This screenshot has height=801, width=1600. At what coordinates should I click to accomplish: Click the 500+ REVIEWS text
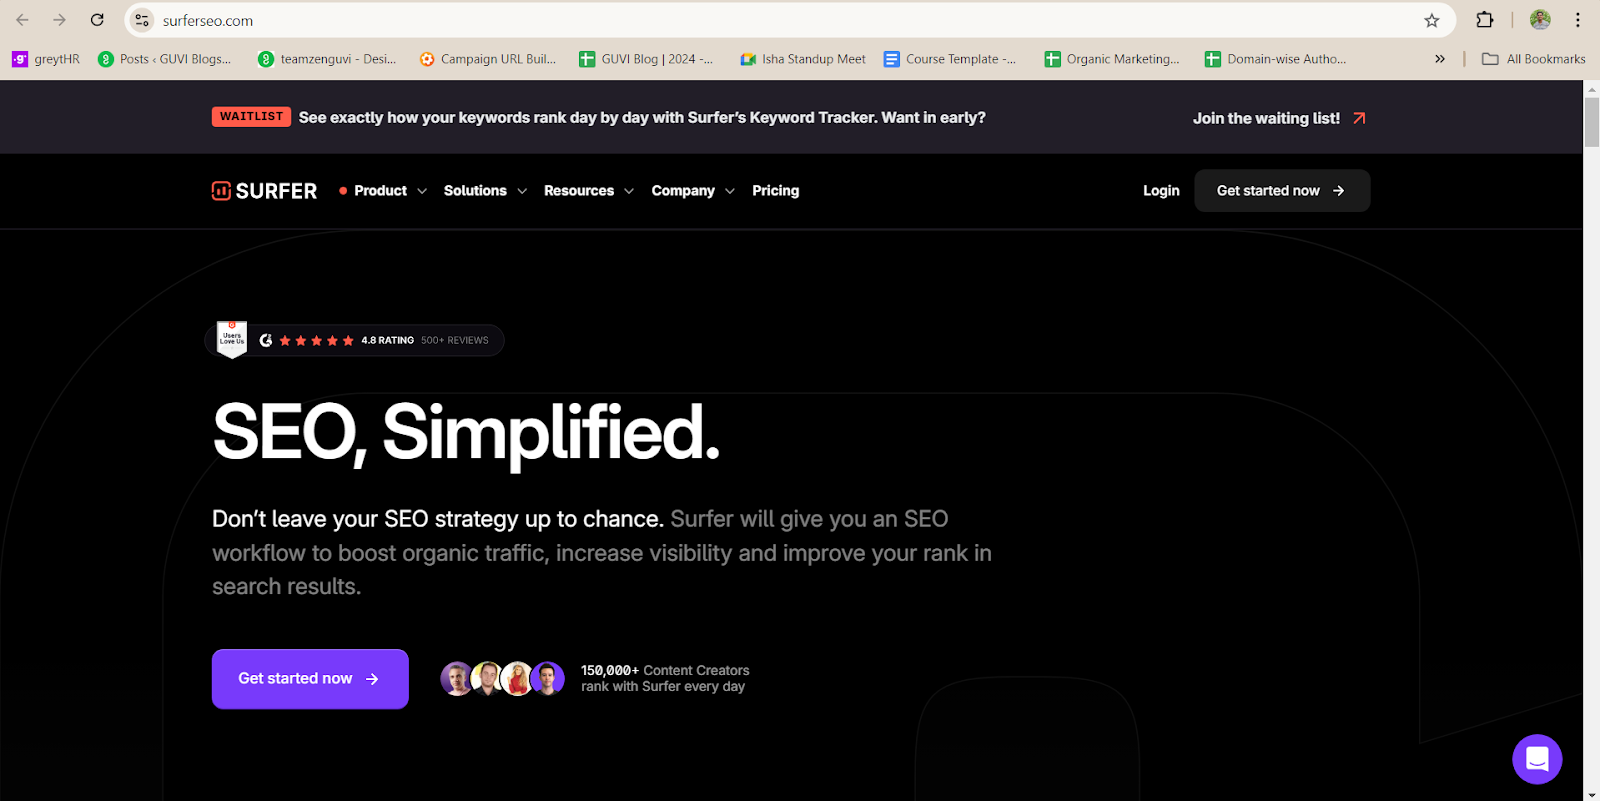pos(455,340)
